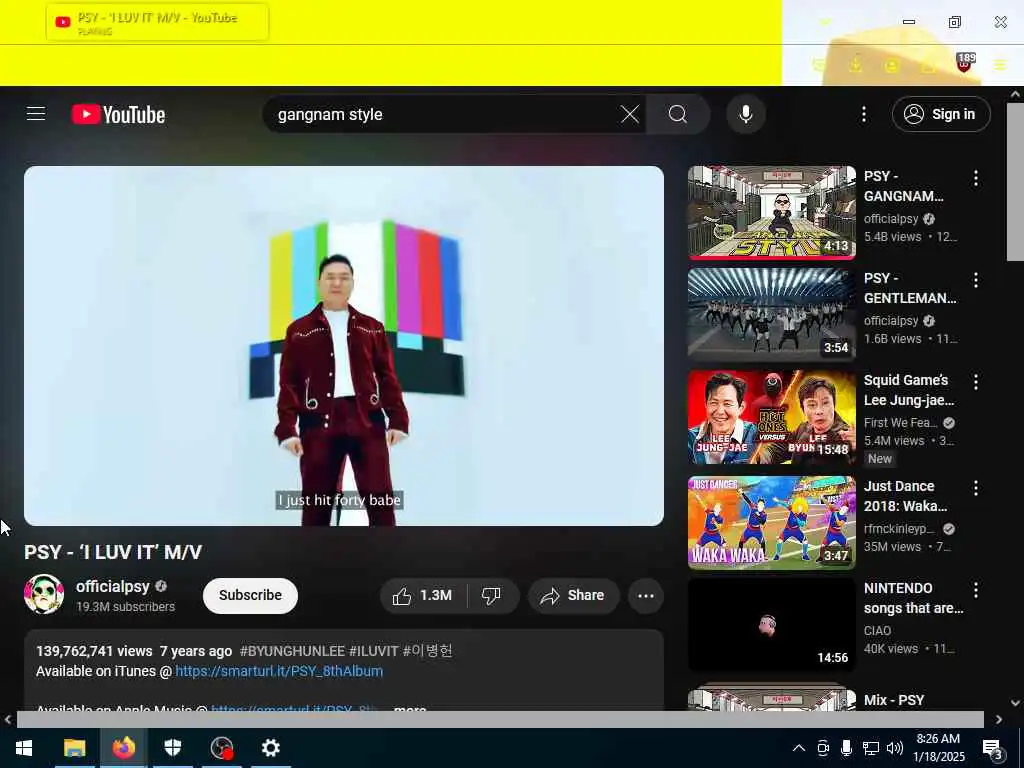Click the video player to pause playback
Image resolution: width=1024 pixels, height=768 pixels.
(344, 345)
